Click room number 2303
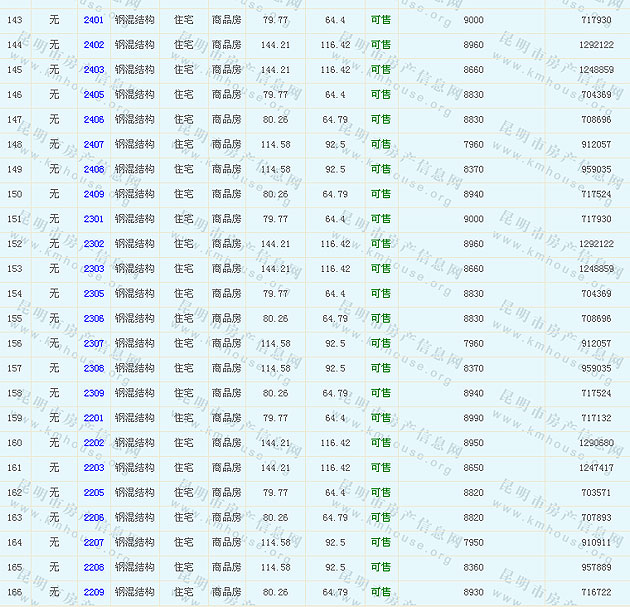This screenshot has height=607, width=630. tap(93, 269)
